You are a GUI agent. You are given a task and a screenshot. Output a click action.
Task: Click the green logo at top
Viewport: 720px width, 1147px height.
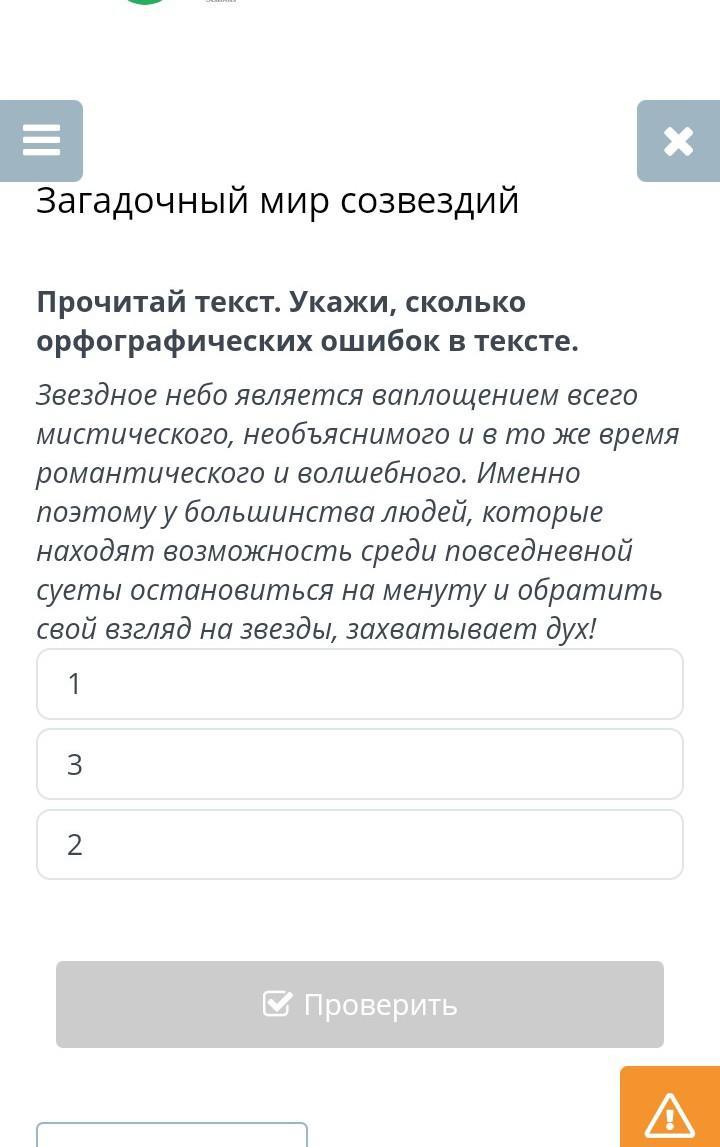(146, 2)
